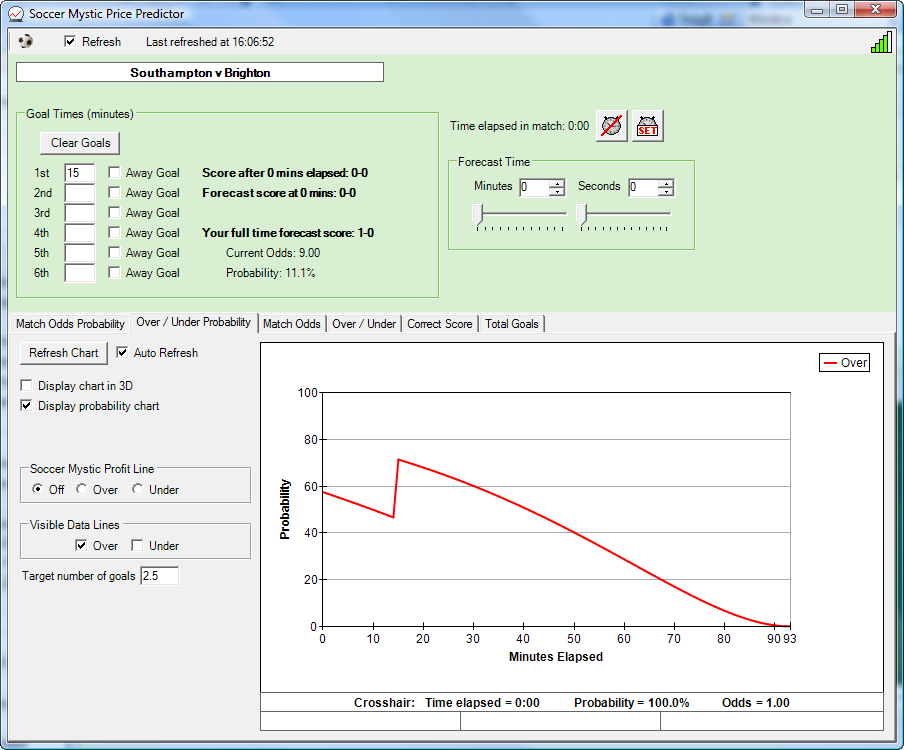Toggle the Over visible data line
This screenshot has width=904, height=750.
[x=81, y=545]
